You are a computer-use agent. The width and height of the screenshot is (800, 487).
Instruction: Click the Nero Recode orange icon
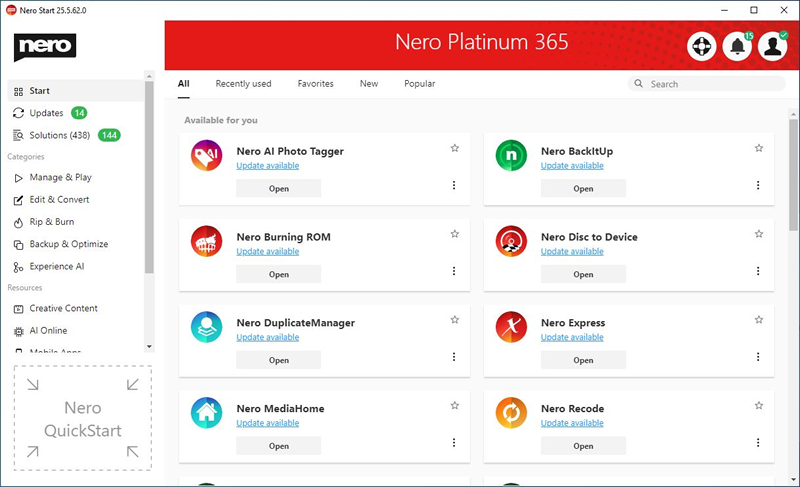pos(511,412)
